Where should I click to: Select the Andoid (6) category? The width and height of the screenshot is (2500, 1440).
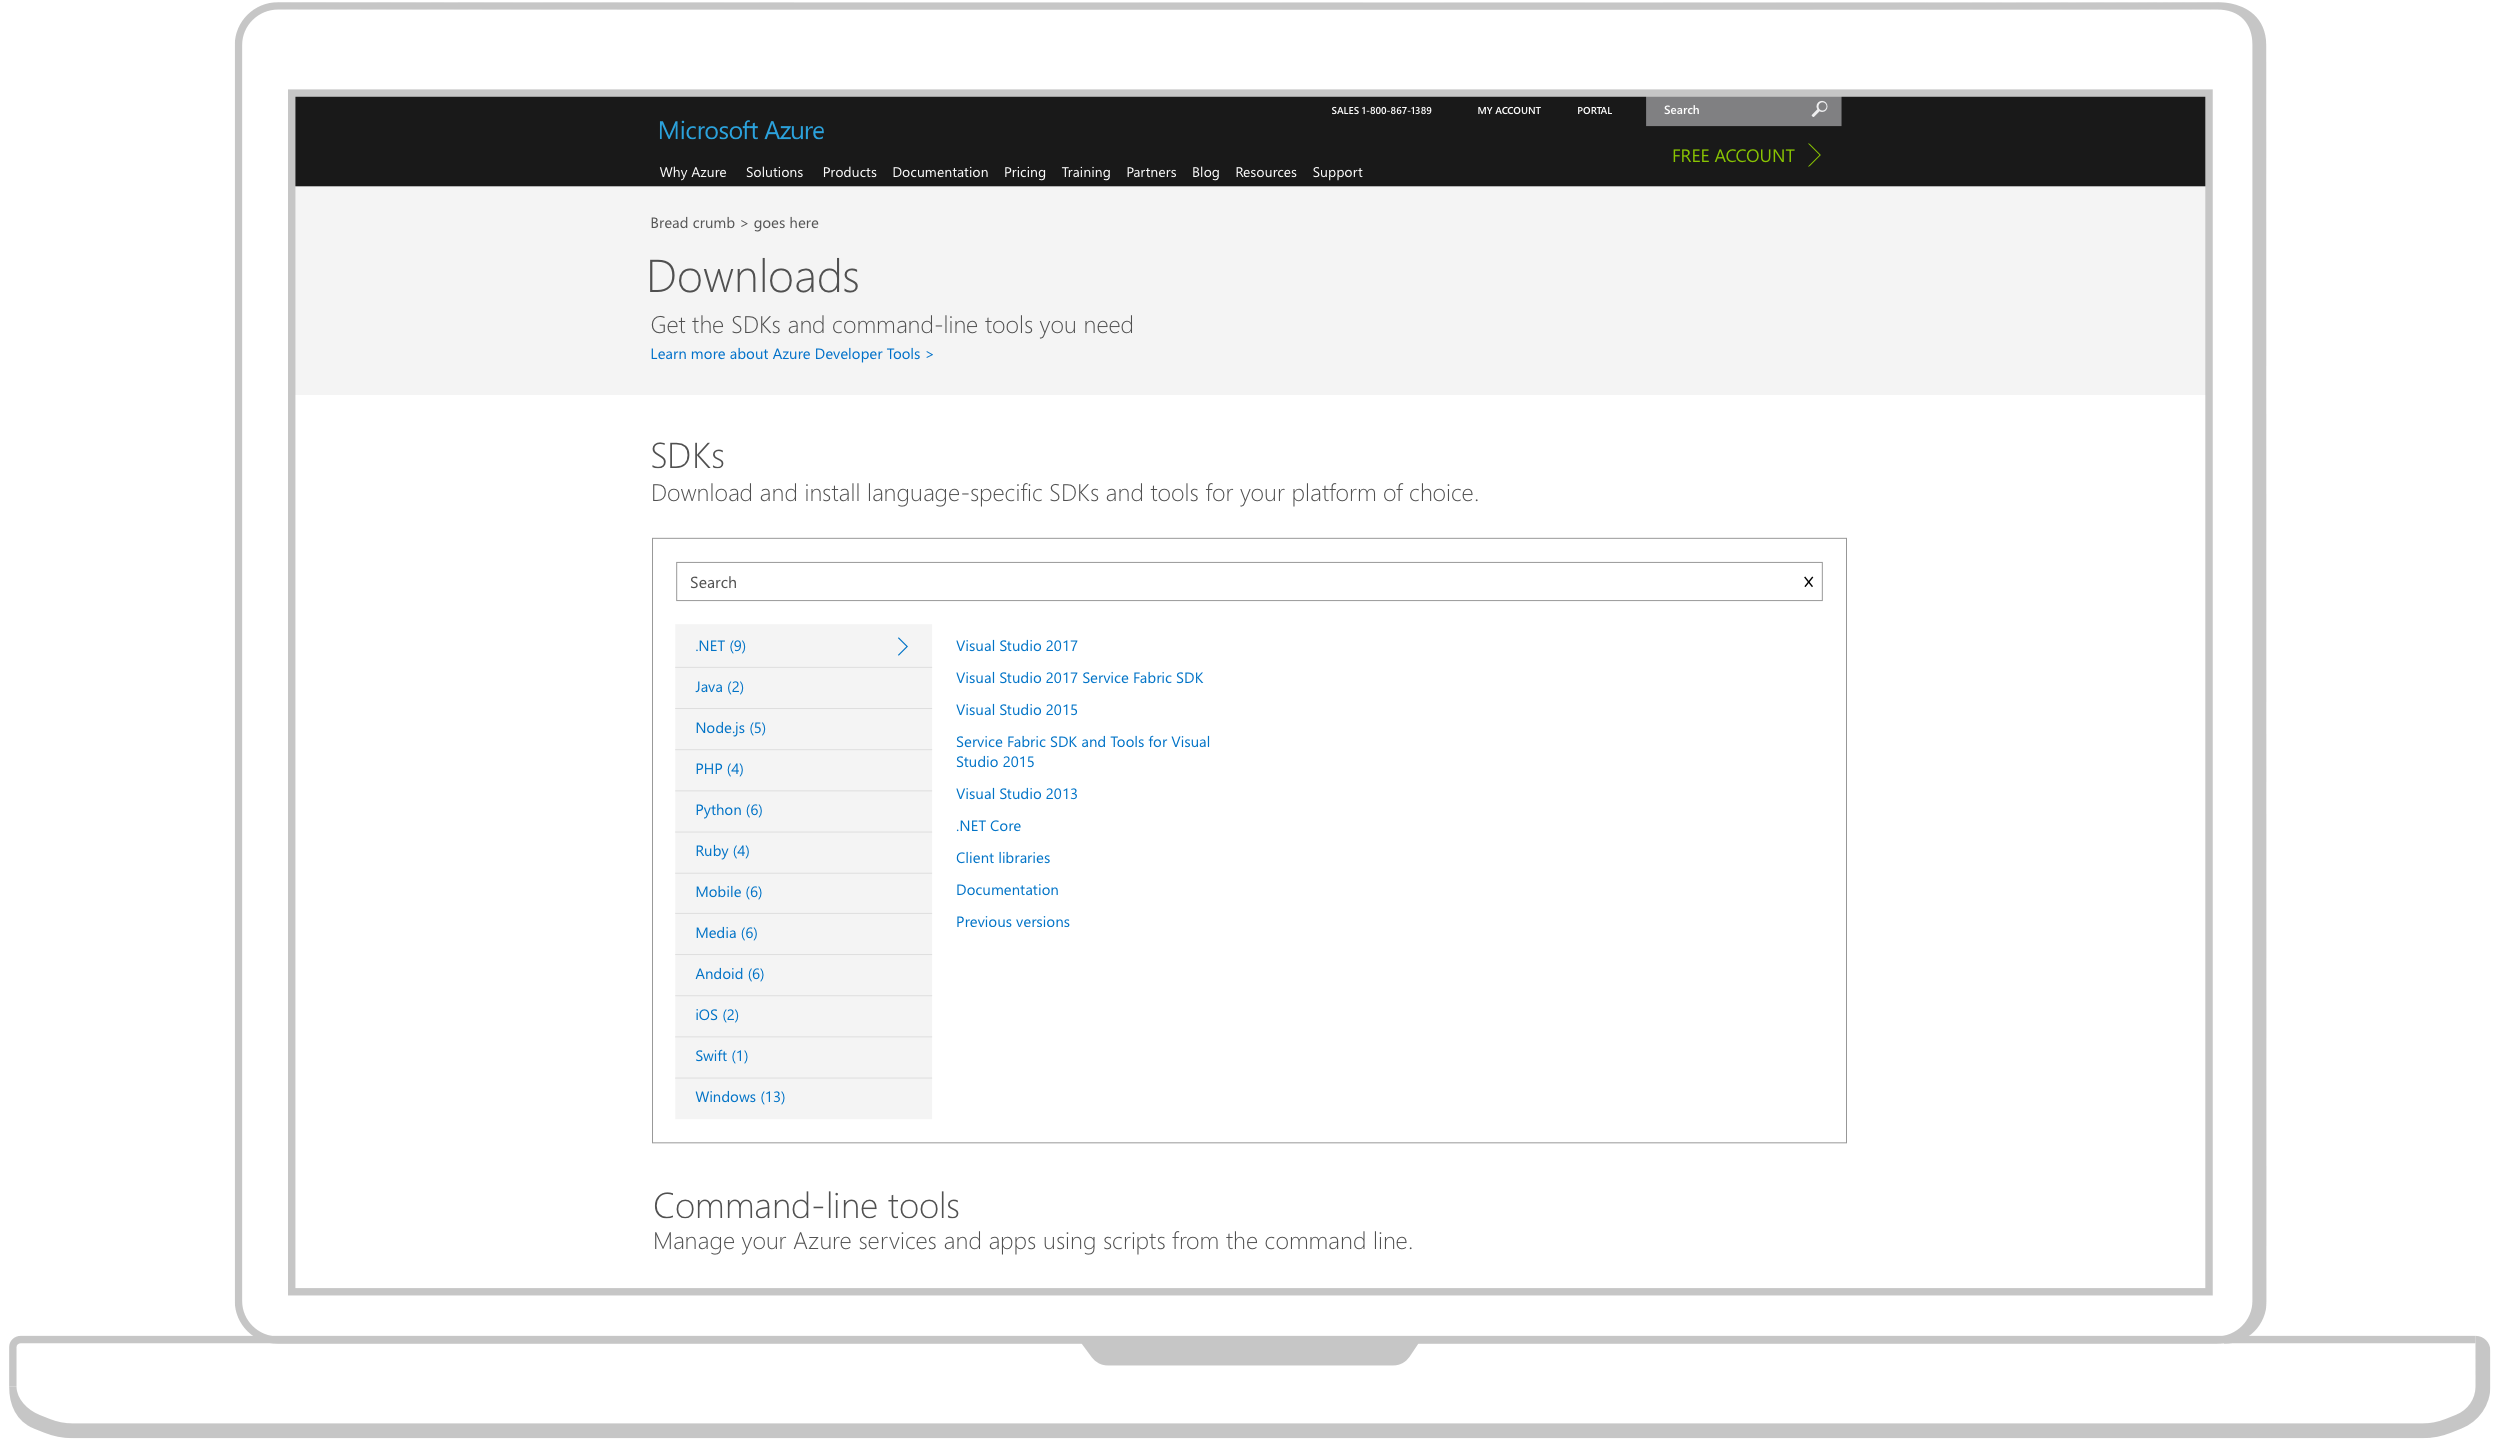click(803, 974)
